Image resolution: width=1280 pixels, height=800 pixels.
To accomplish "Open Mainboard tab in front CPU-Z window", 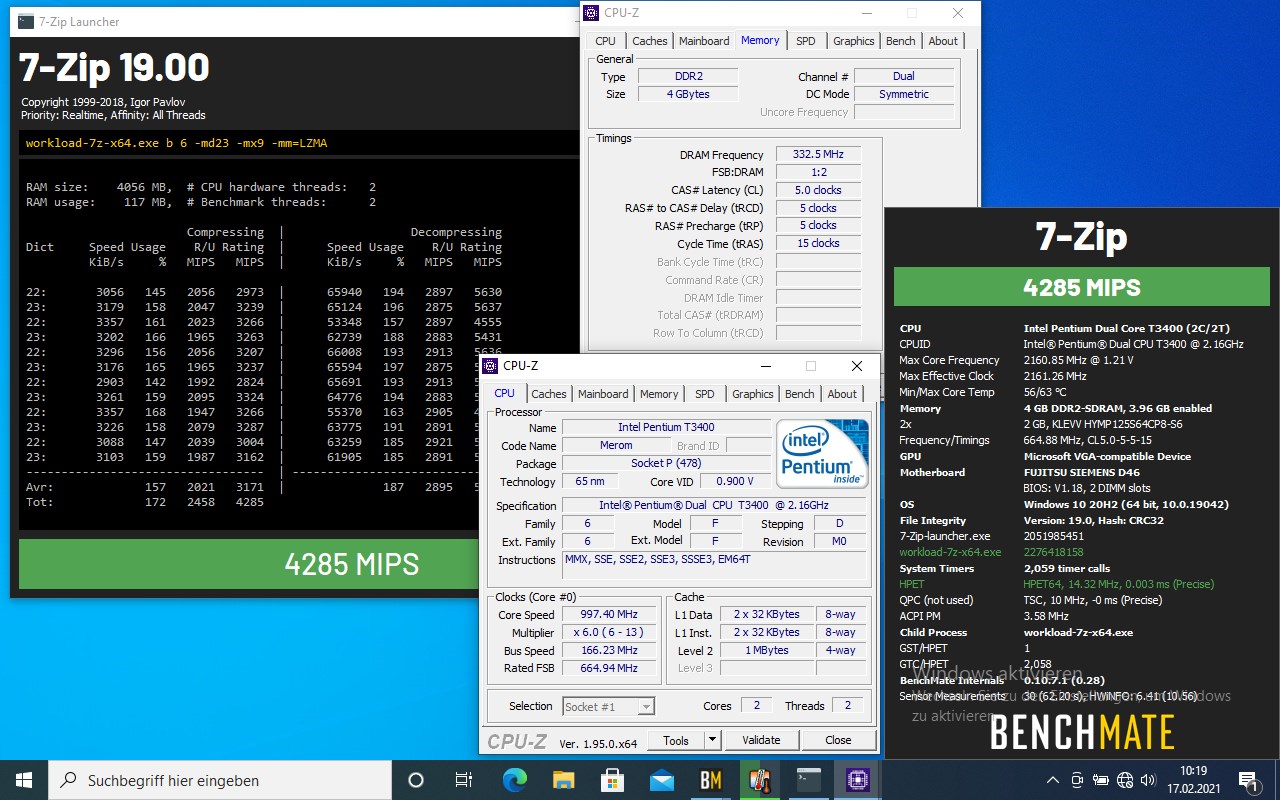I will click(603, 394).
